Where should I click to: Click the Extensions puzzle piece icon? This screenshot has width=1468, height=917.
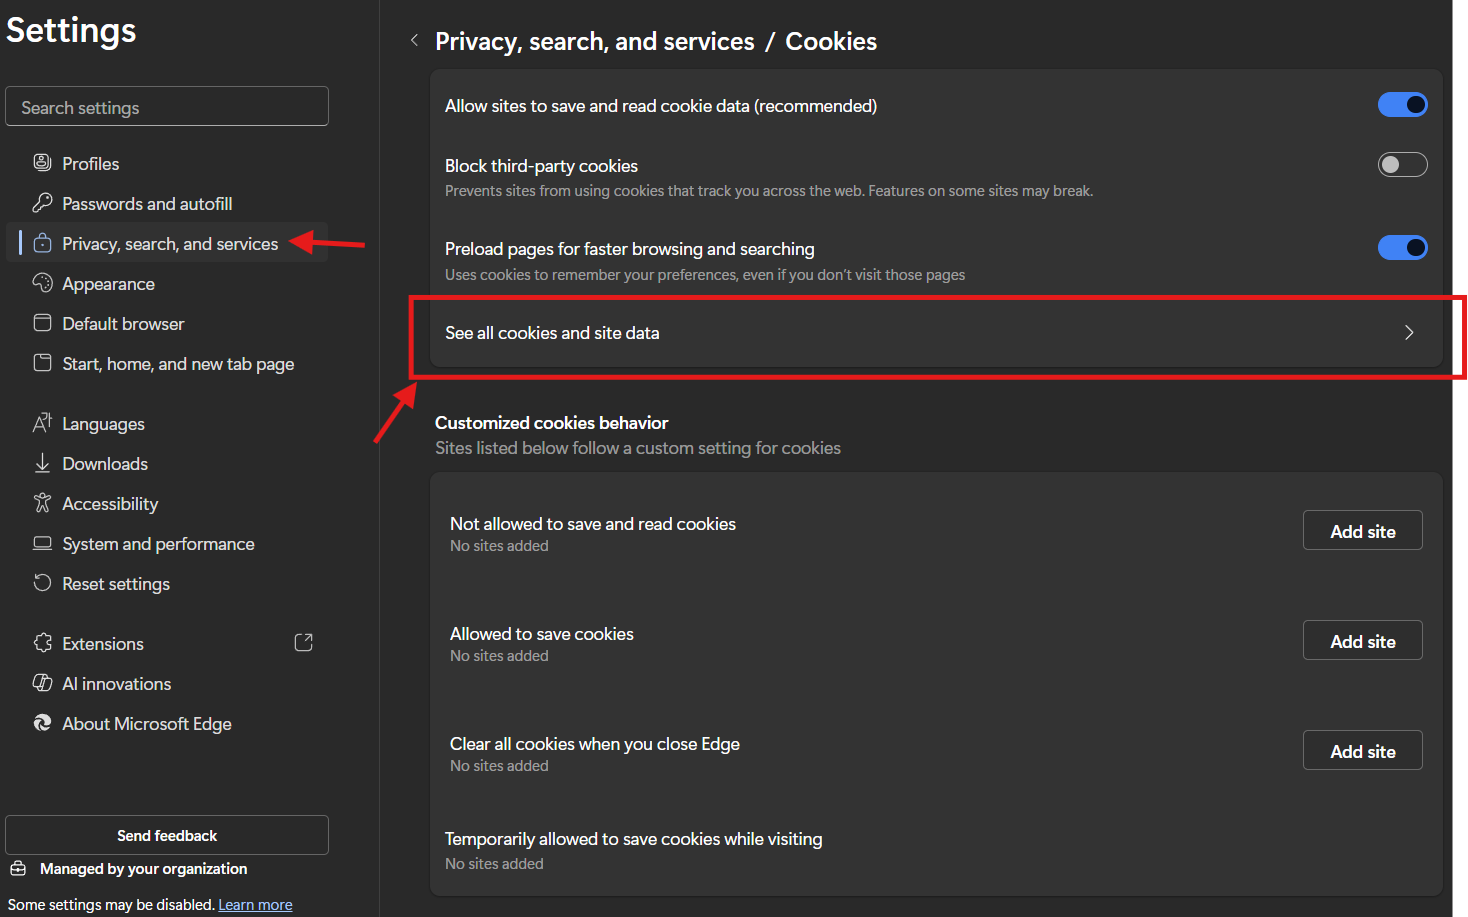[42, 643]
